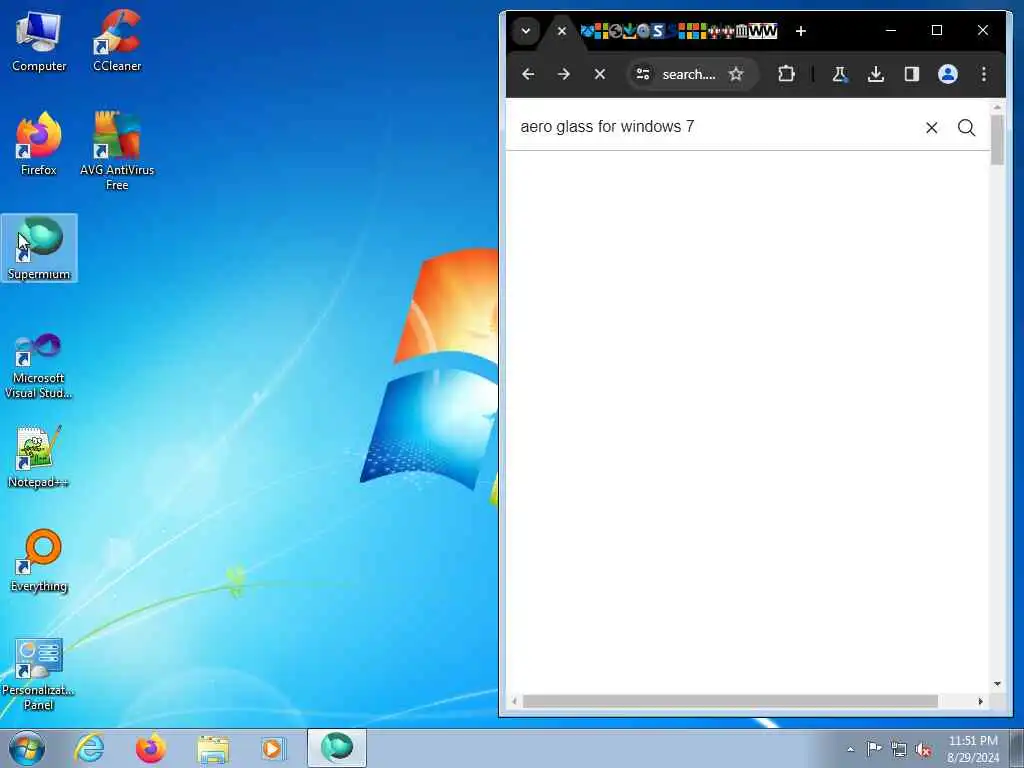Open the network tray icon
The height and width of the screenshot is (768, 1024).
(899, 749)
